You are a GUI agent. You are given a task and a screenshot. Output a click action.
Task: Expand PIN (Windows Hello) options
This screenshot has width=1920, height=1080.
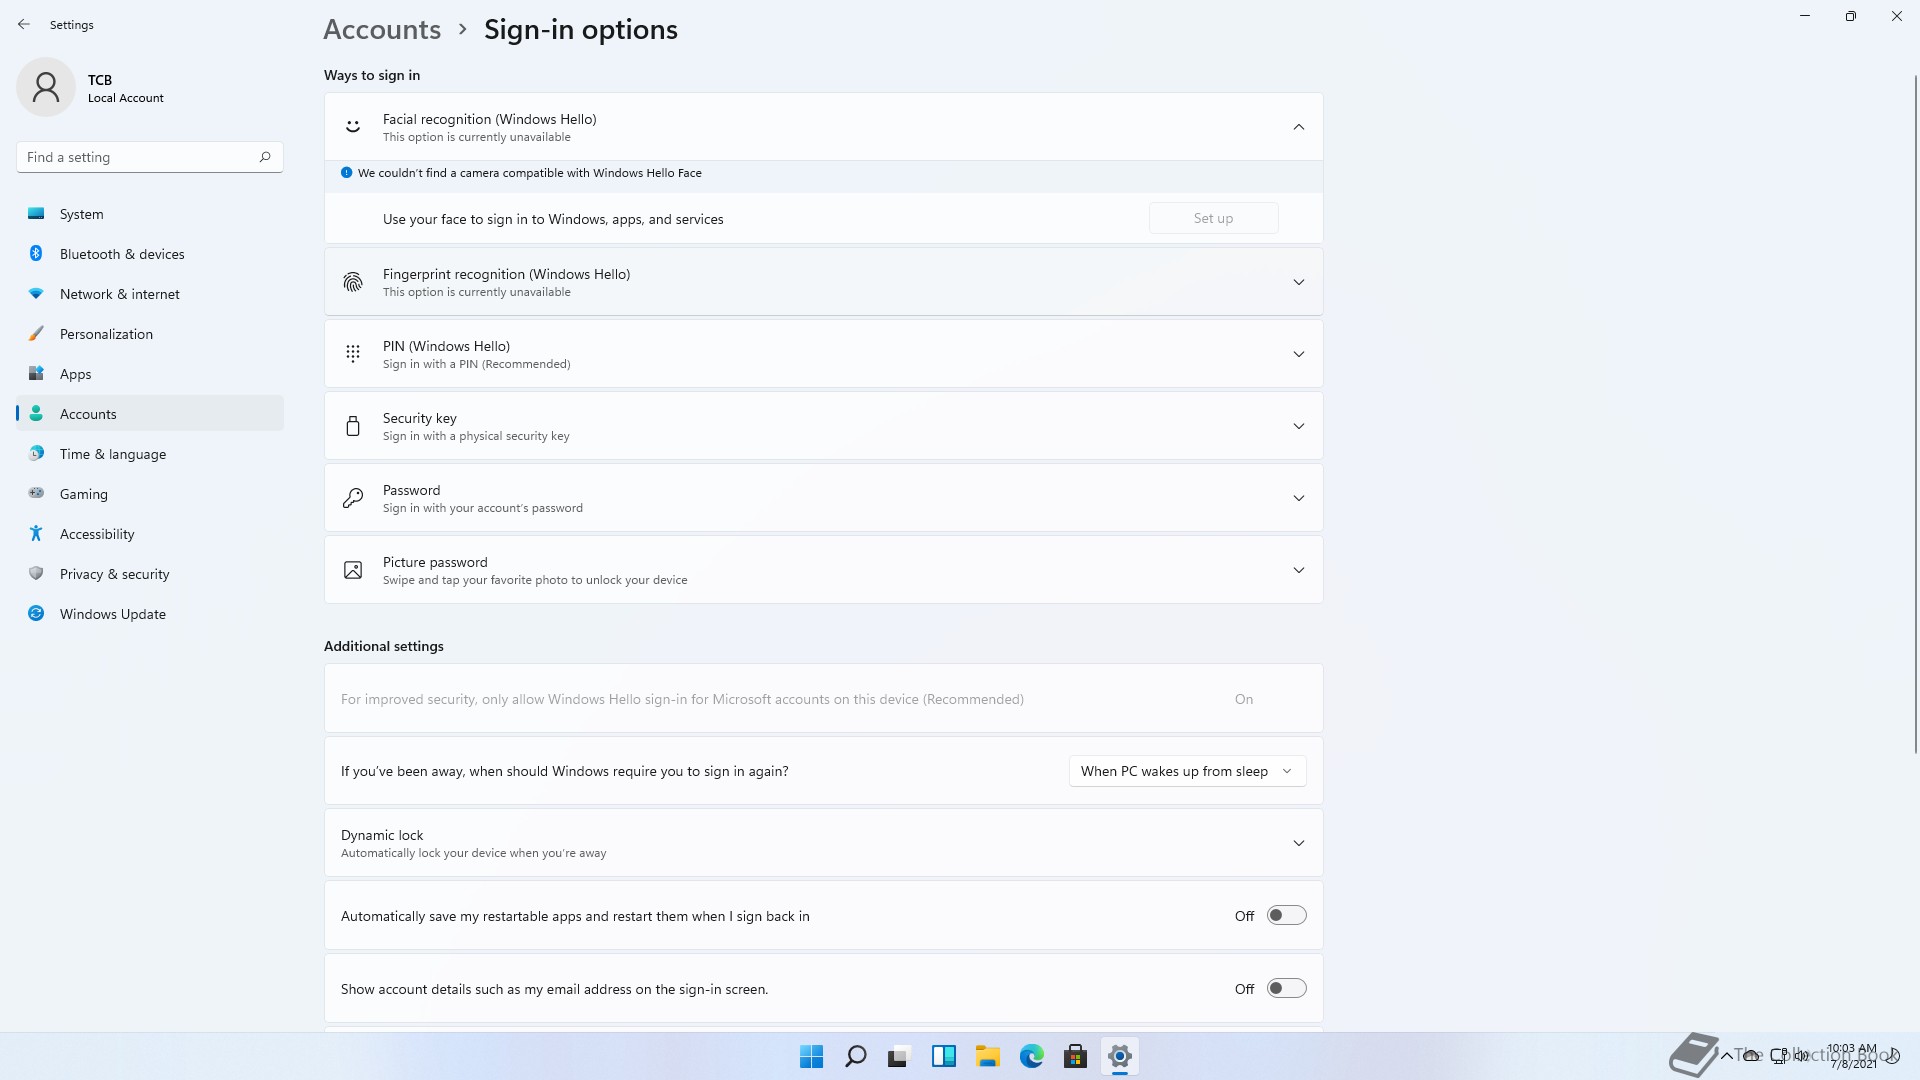[x=1299, y=354]
